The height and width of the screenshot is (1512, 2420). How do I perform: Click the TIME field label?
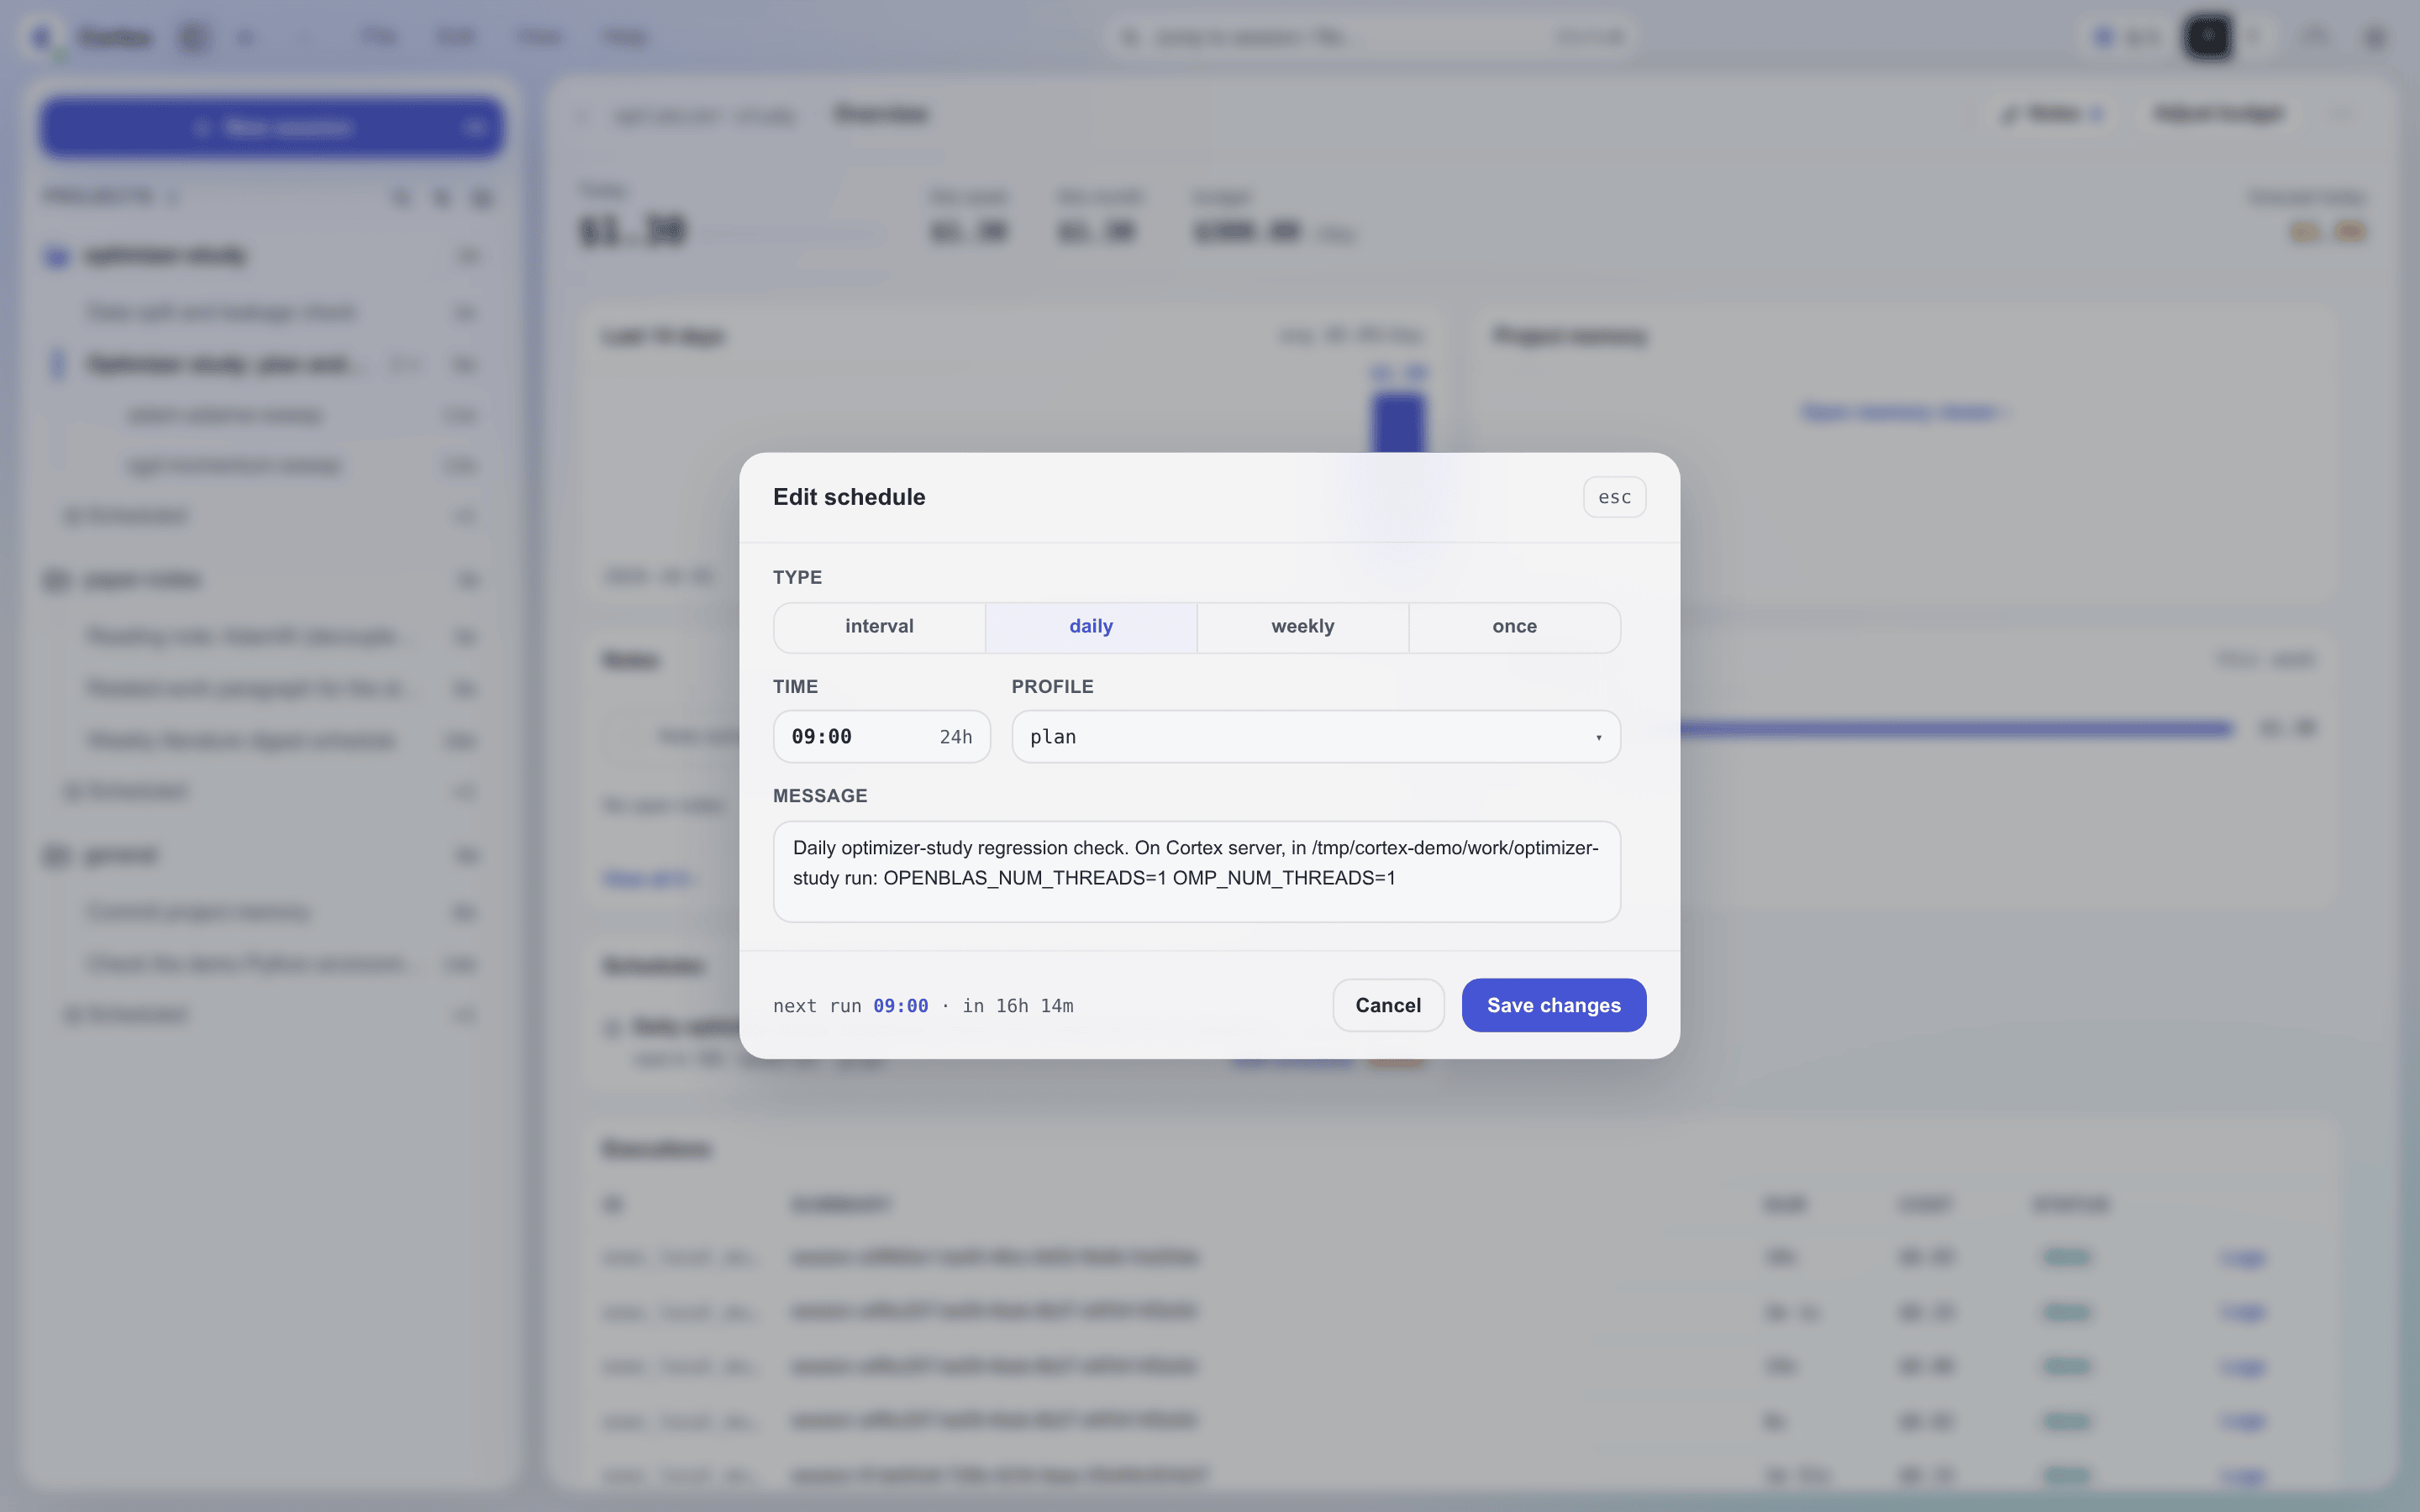[795, 687]
